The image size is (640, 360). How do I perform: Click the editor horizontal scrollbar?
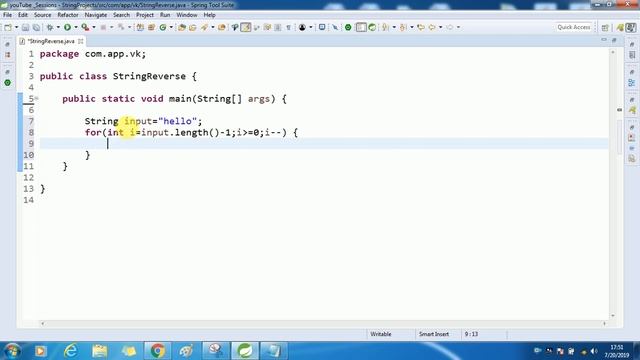(x=323, y=324)
